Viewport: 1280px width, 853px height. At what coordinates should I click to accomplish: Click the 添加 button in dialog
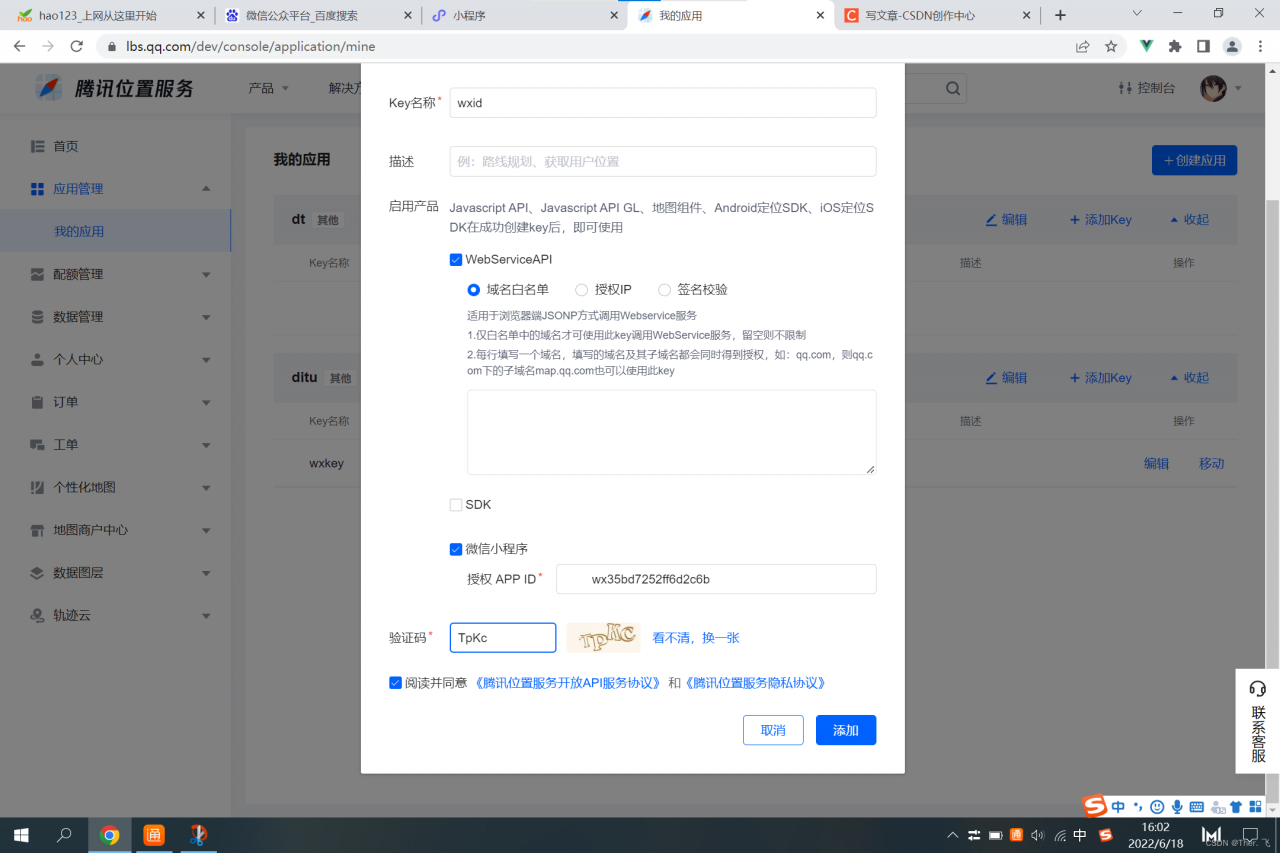click(846, 730)
